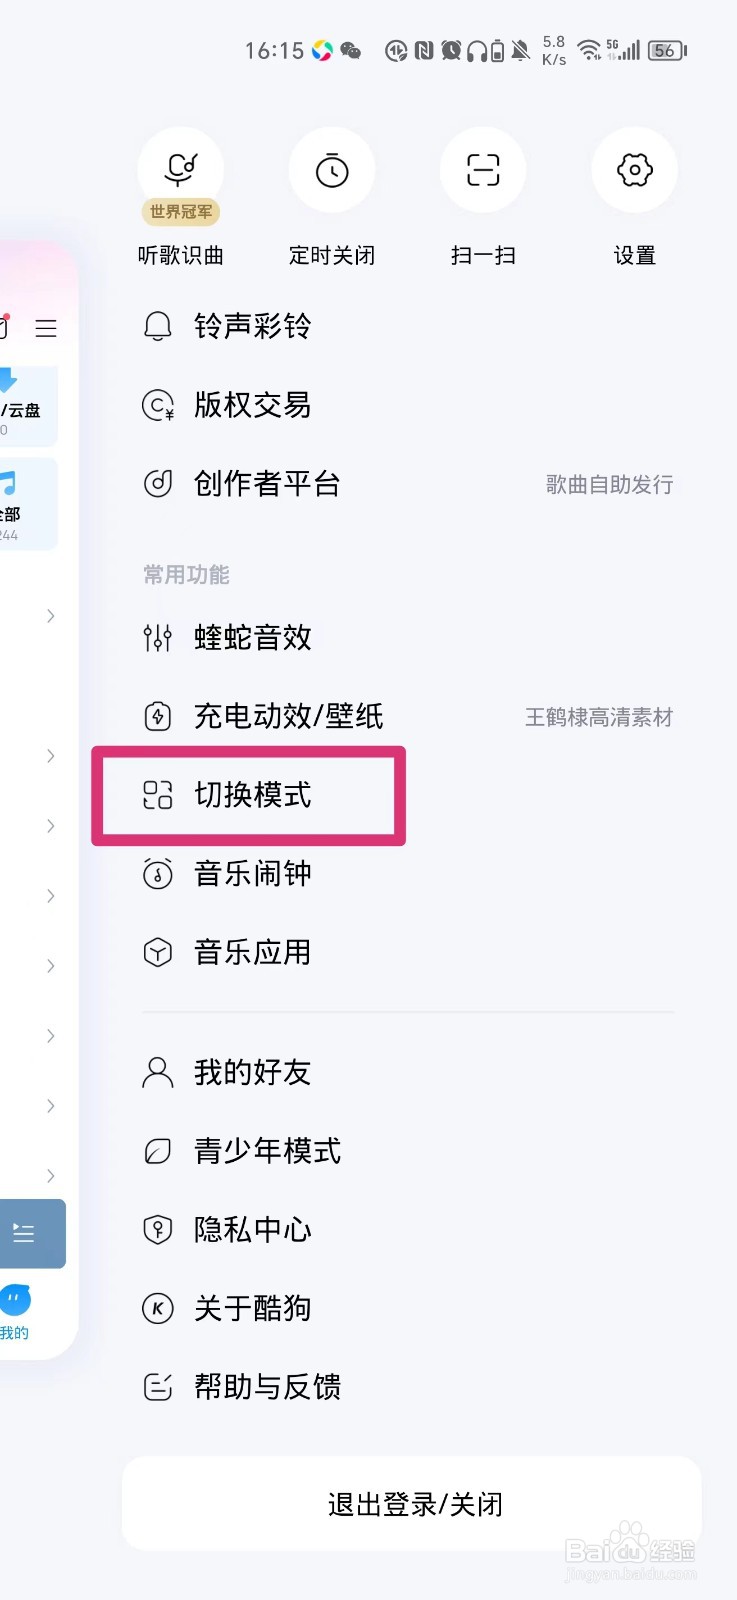Open the 定时关闭 timer icon
The image size is (737, 1600).
point(332,170)
